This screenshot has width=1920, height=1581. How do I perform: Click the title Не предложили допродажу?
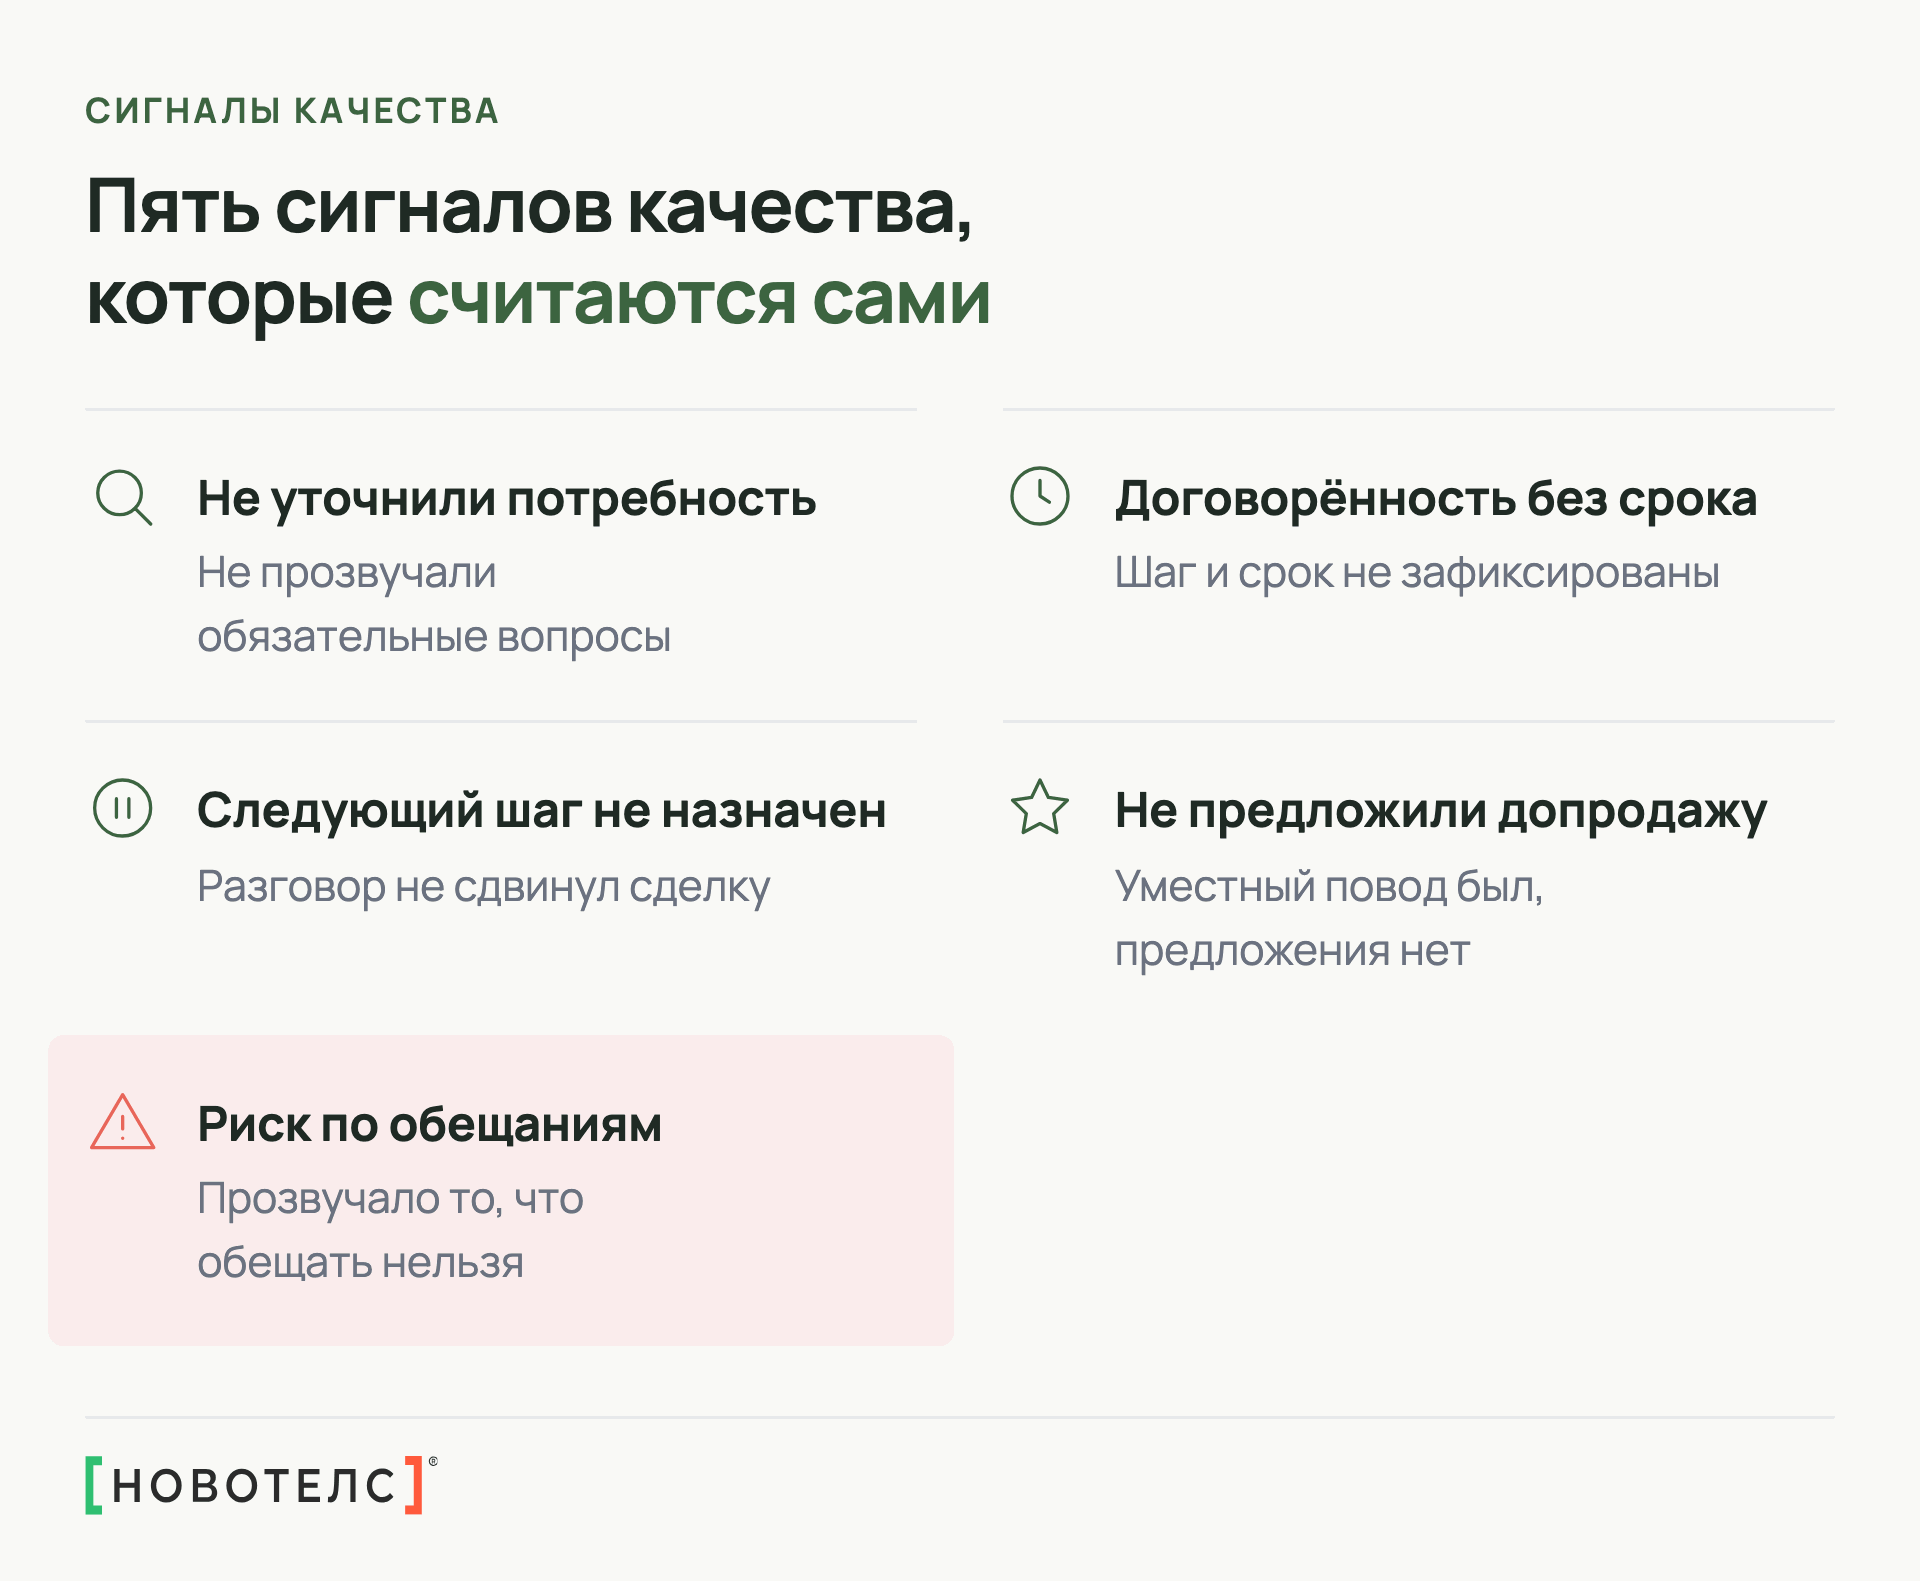point(1441,812)
